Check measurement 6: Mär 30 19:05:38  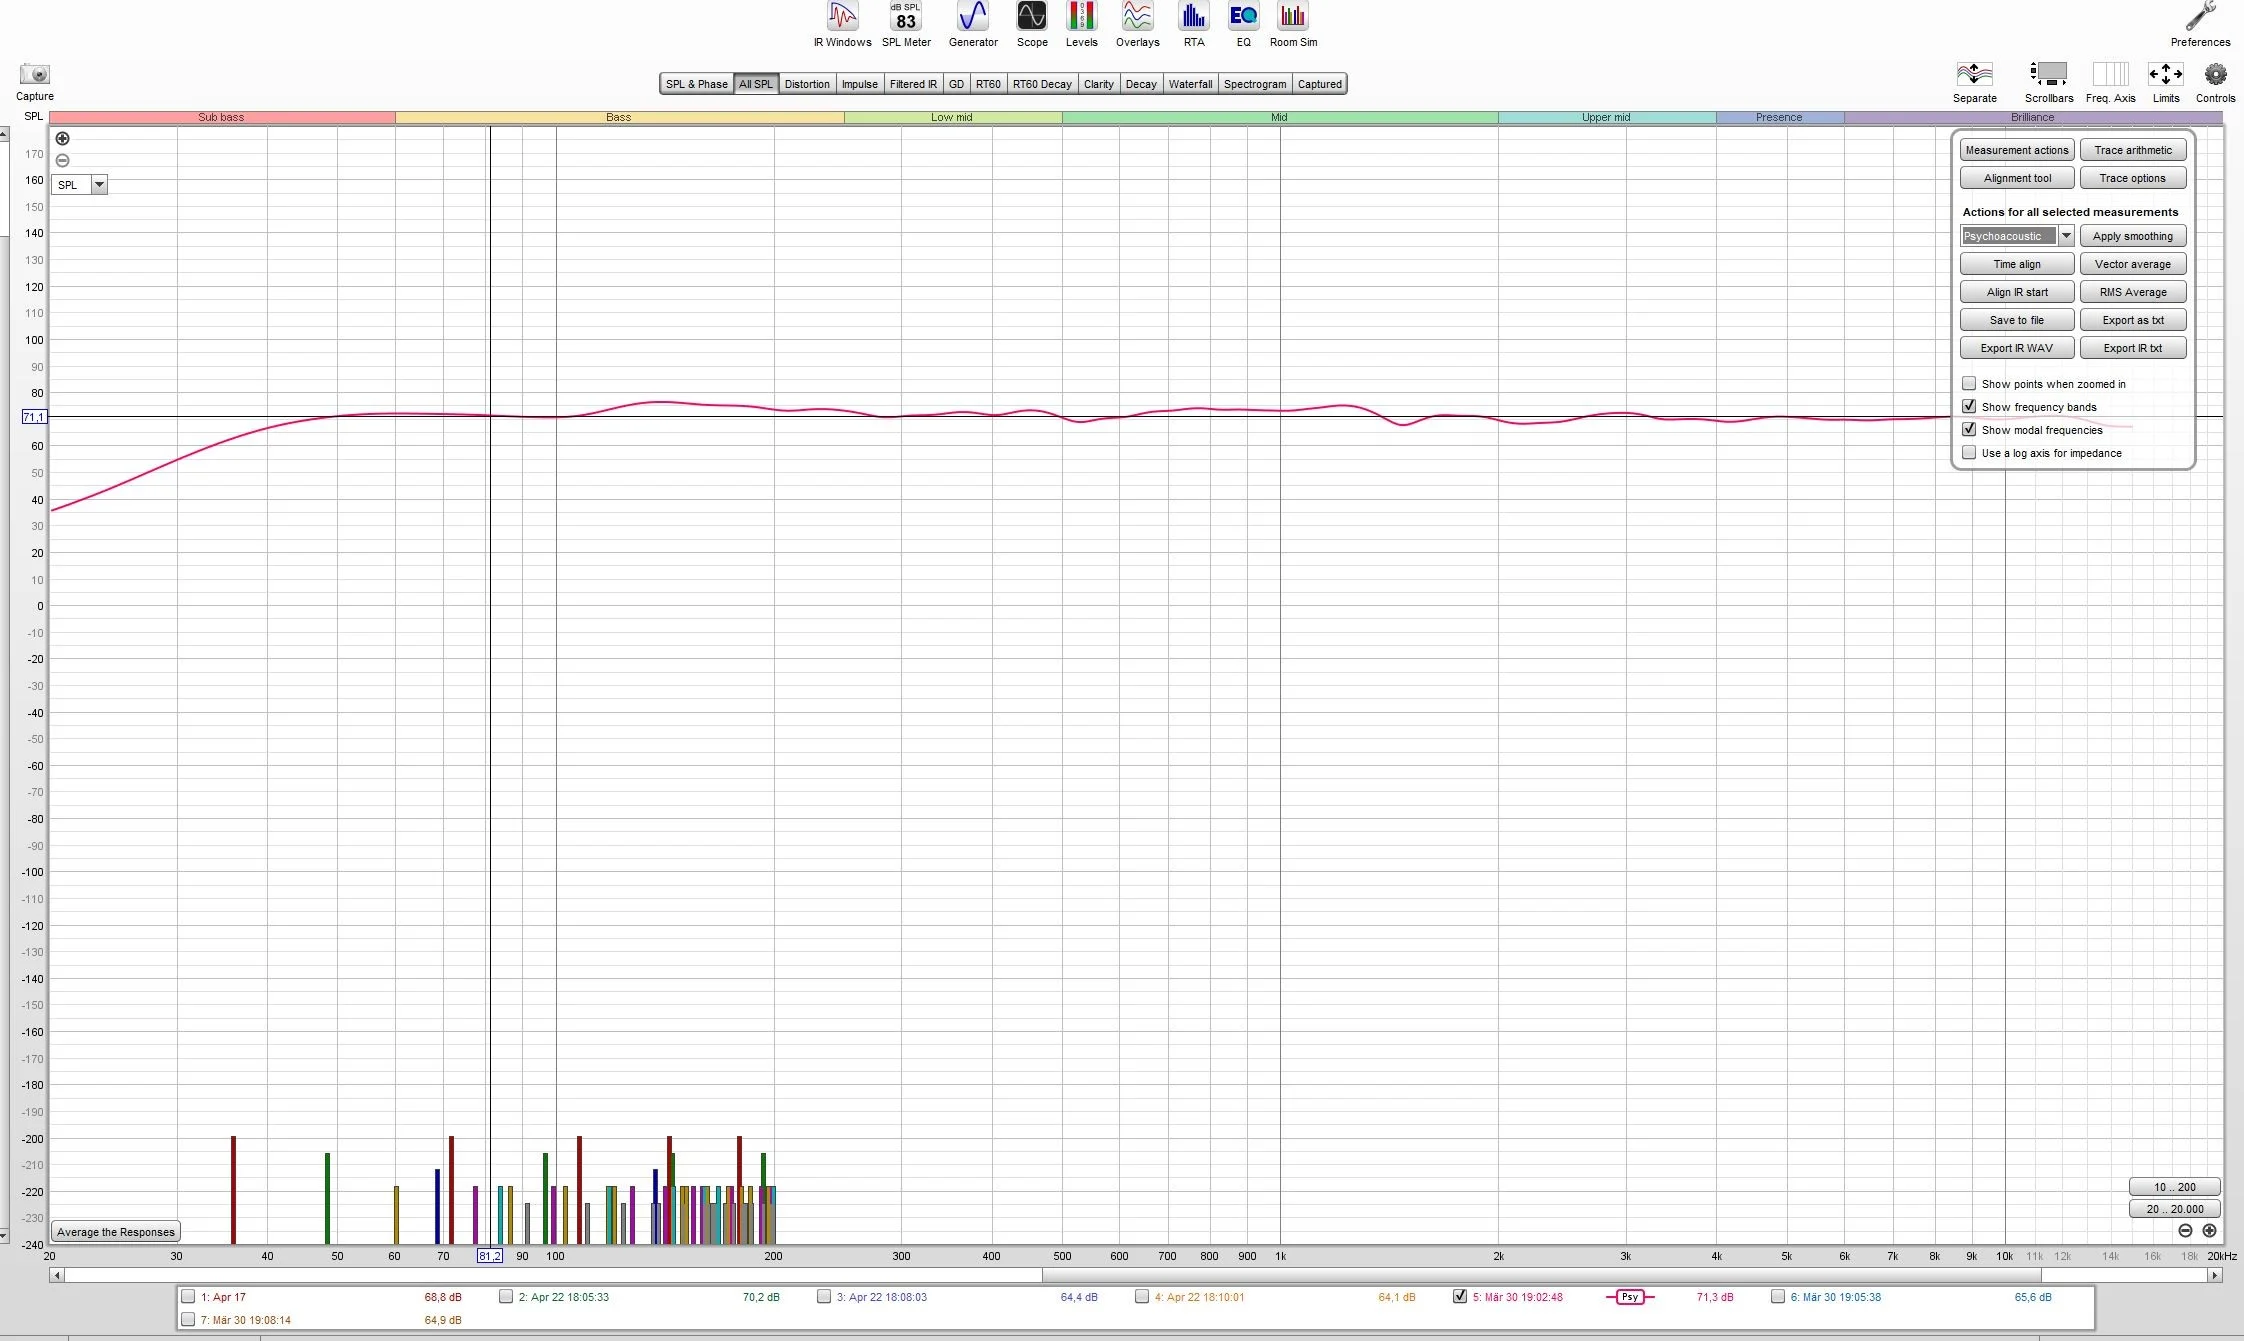(x=1777, y=1296)
